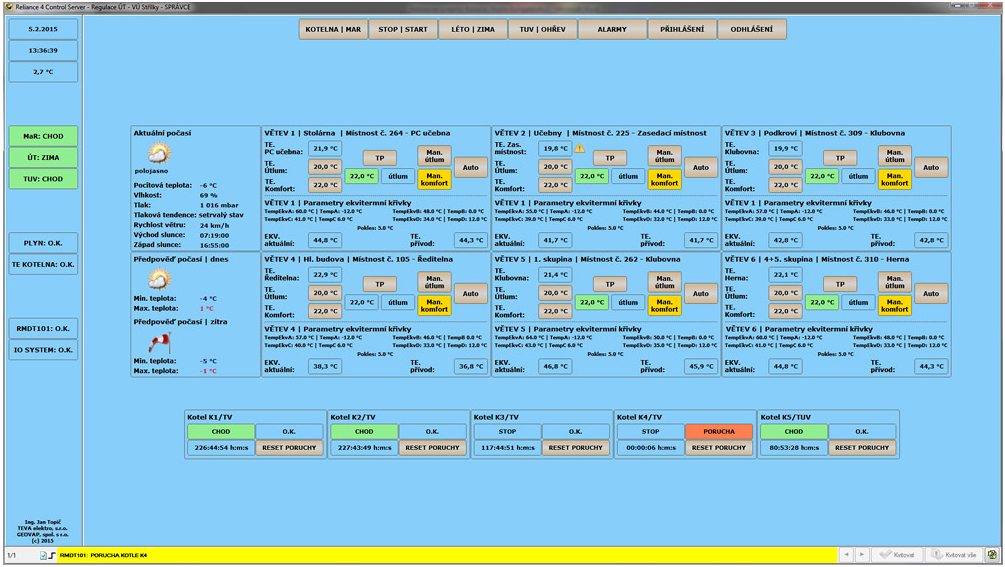Open the KOTELNA | MAR screen
Screen dimensions: 1005x567
[333, 29]
